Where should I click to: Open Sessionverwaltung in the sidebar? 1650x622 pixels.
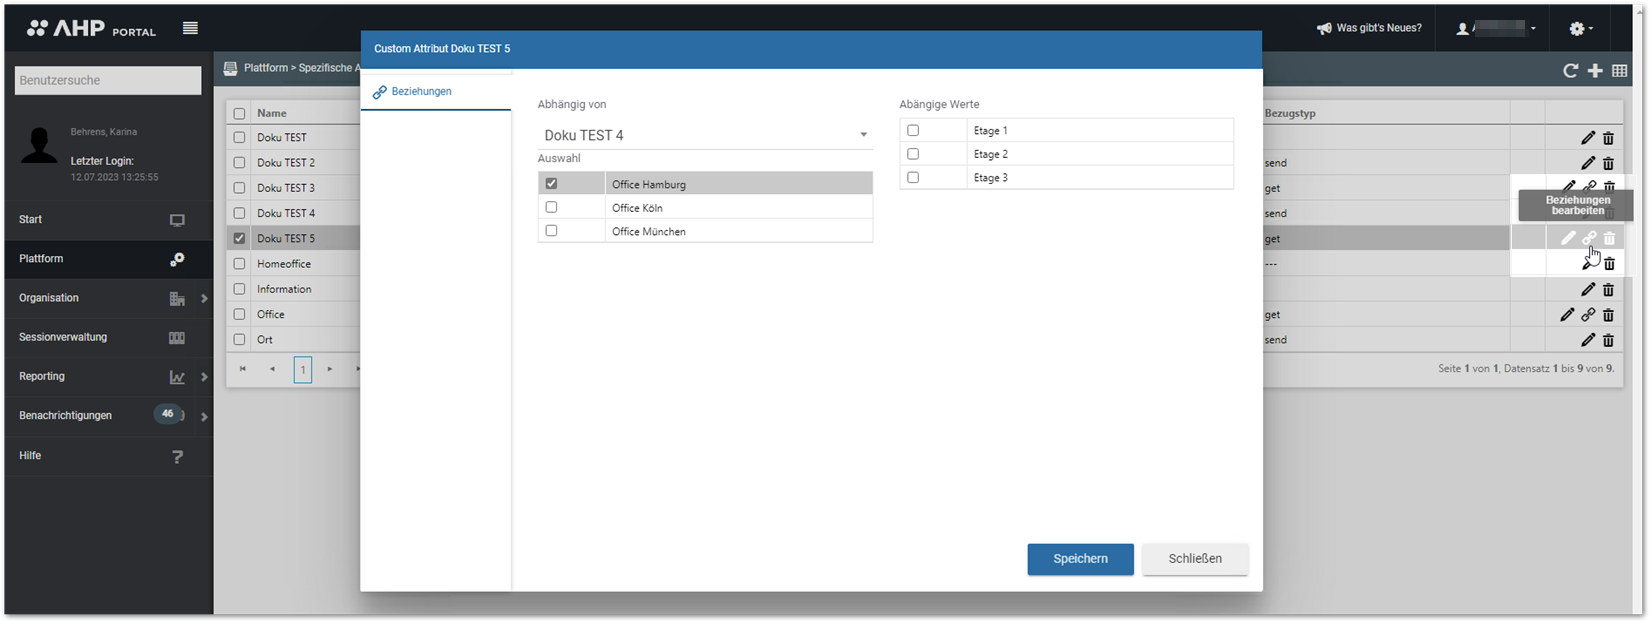[x=109, y=337]
